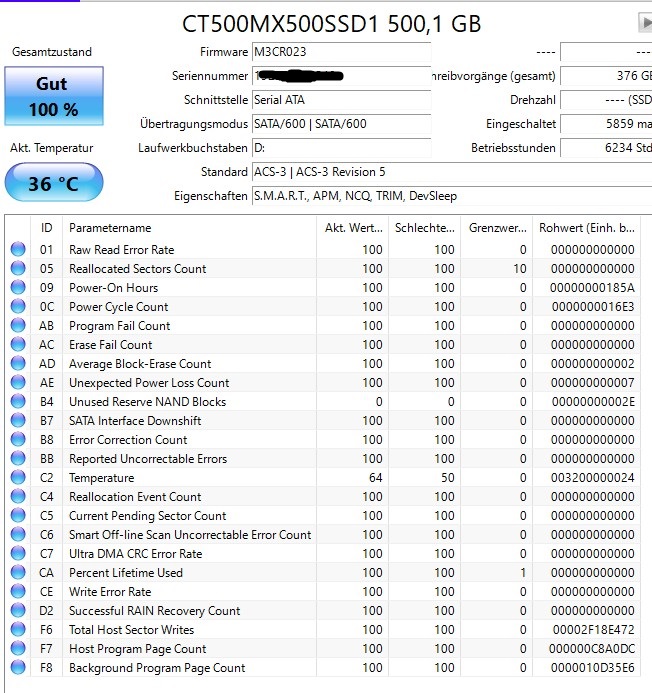Select the Average Block-Erase Count name
The height and width of the screenshot is (693, 652).
(x=140, y=364)
